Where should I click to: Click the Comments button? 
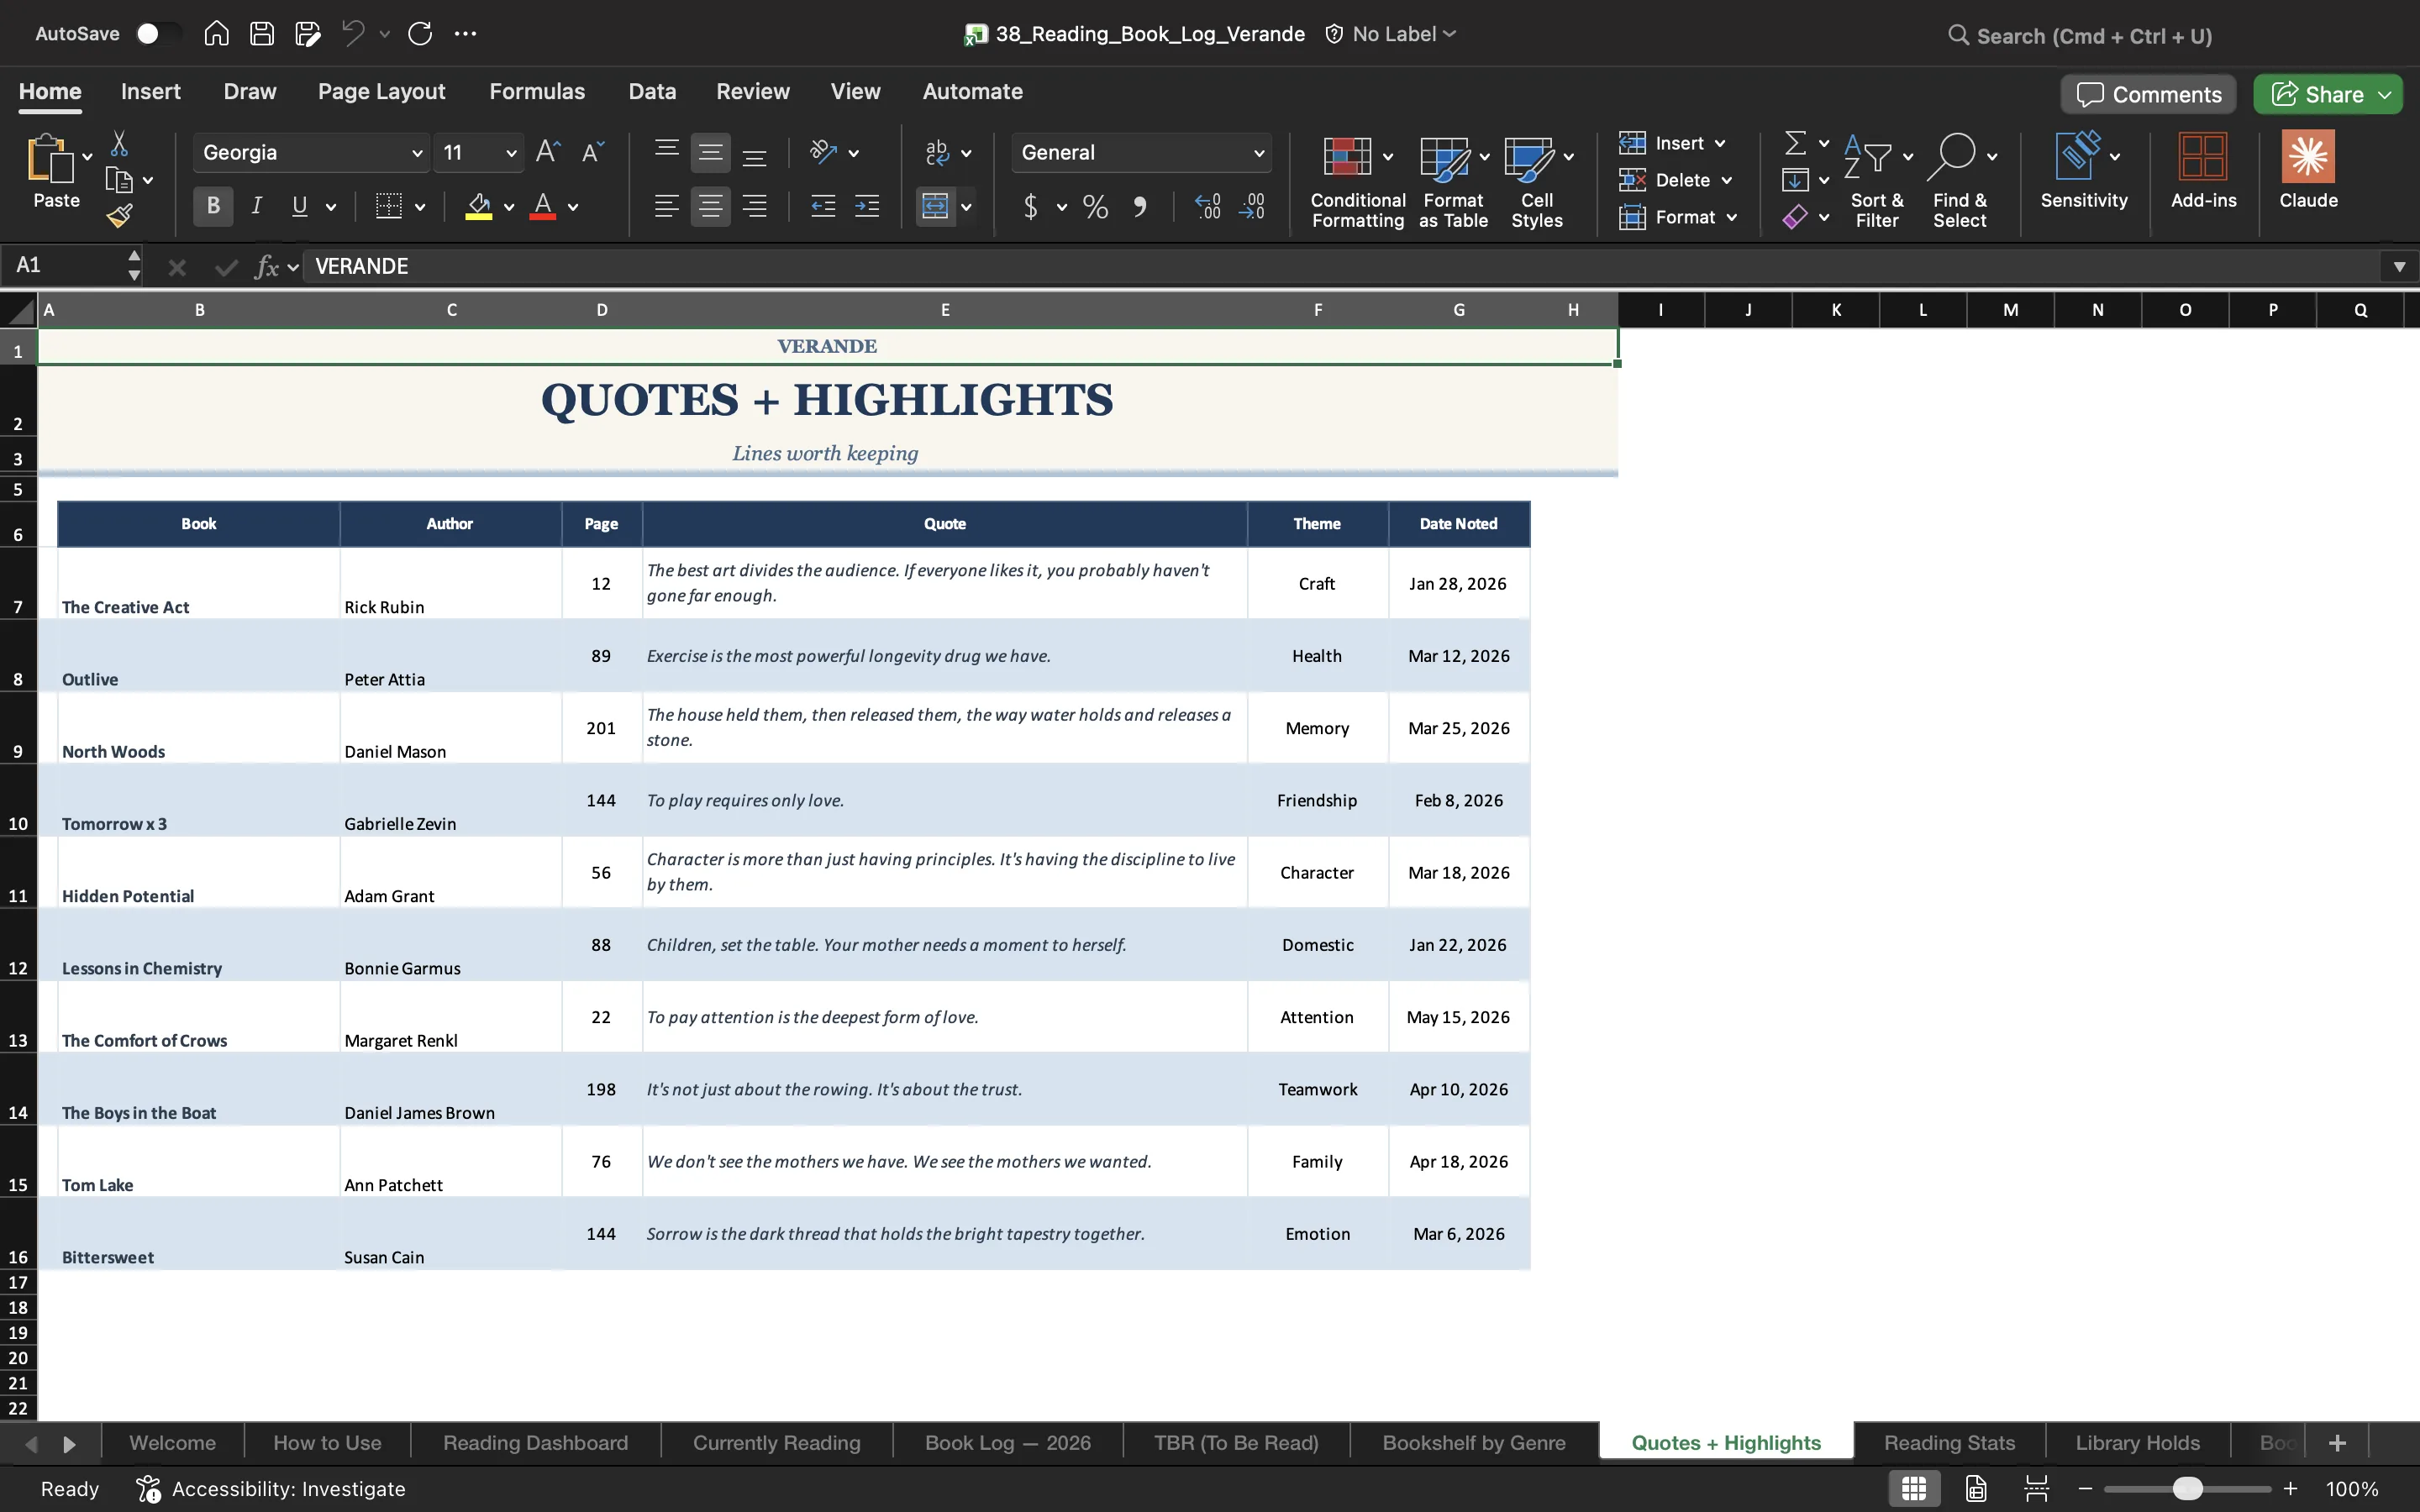point(2148,94)
